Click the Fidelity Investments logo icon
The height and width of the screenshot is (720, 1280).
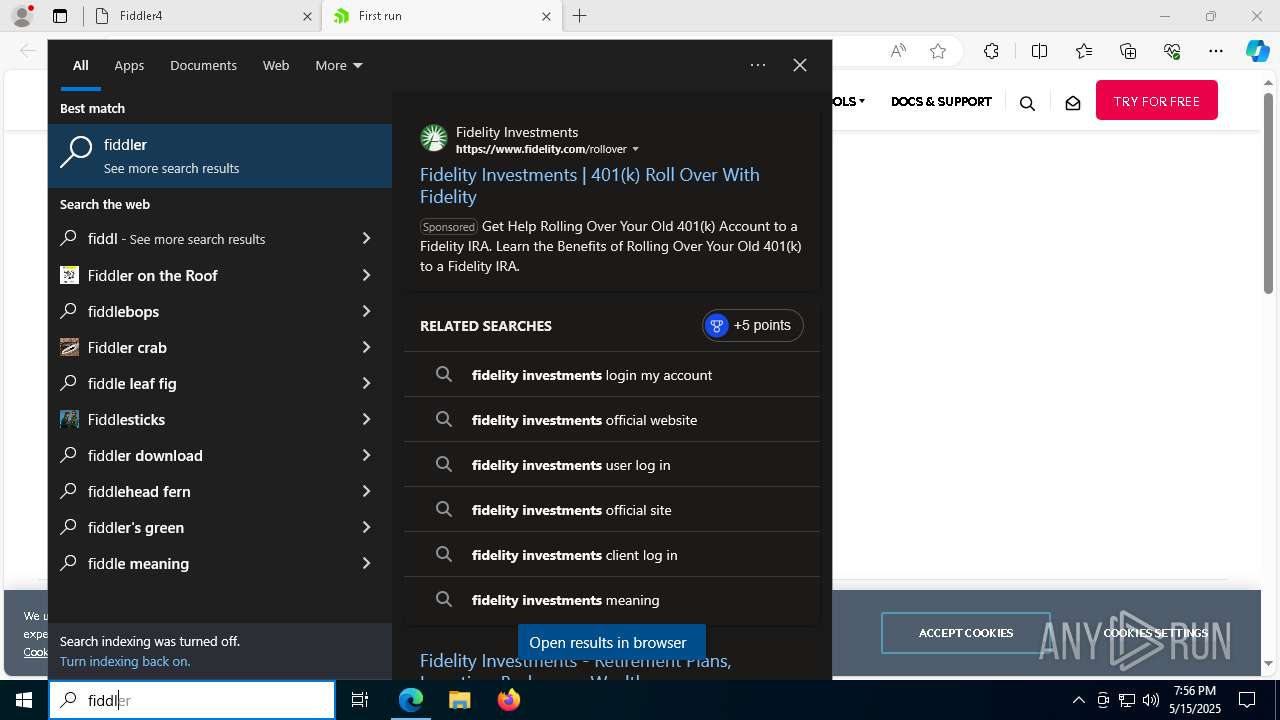point(434,138)
